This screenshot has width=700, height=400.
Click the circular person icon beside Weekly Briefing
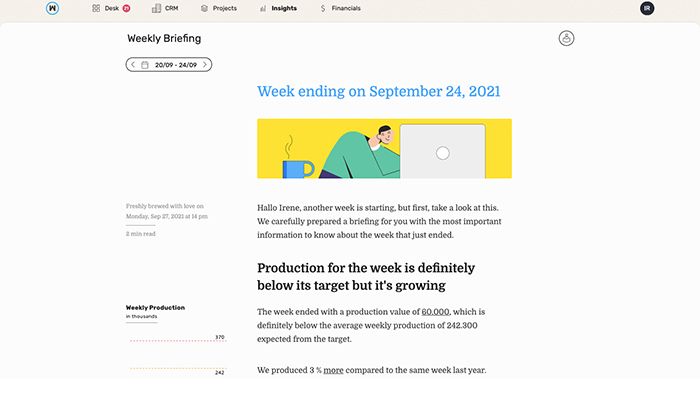pos(567,39)
